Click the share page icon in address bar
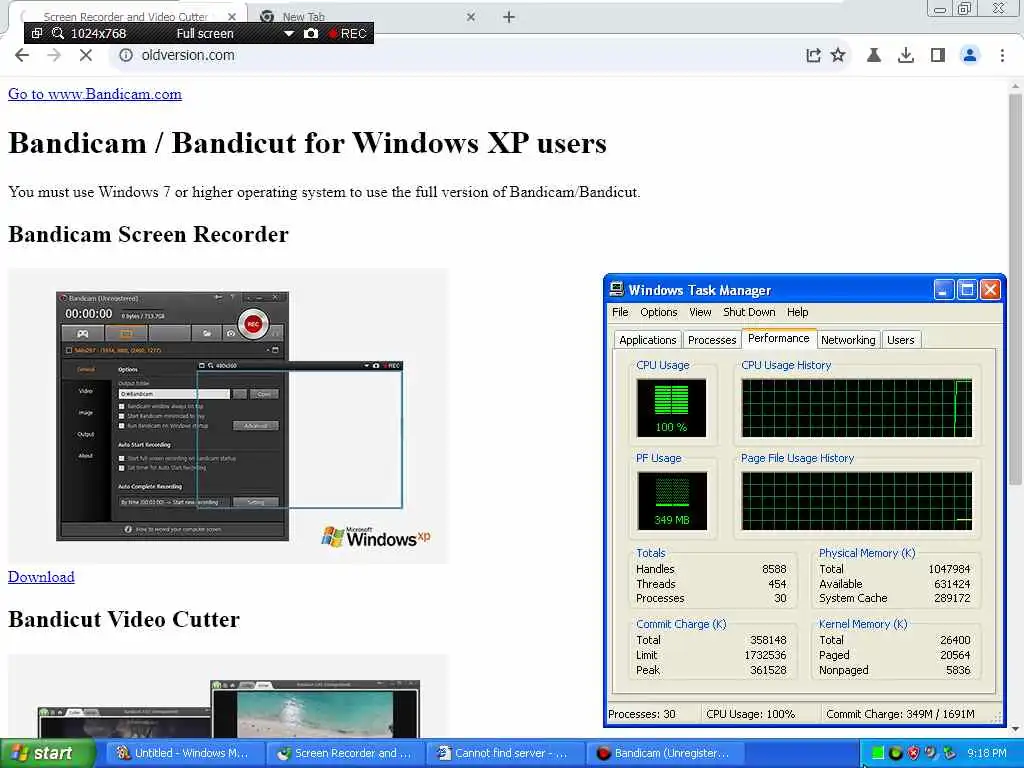This screenshot has height=768, width=1024. (813, 56)
